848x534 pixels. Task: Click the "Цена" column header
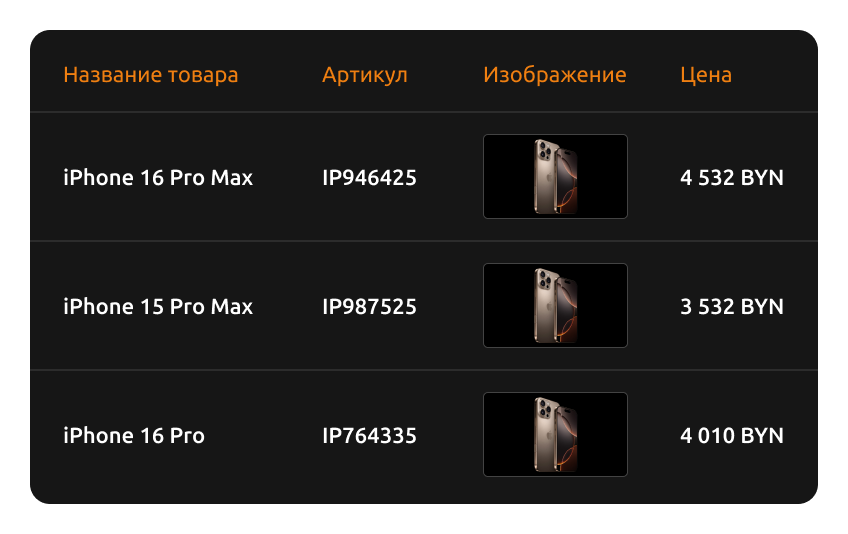tap(706, 75)
